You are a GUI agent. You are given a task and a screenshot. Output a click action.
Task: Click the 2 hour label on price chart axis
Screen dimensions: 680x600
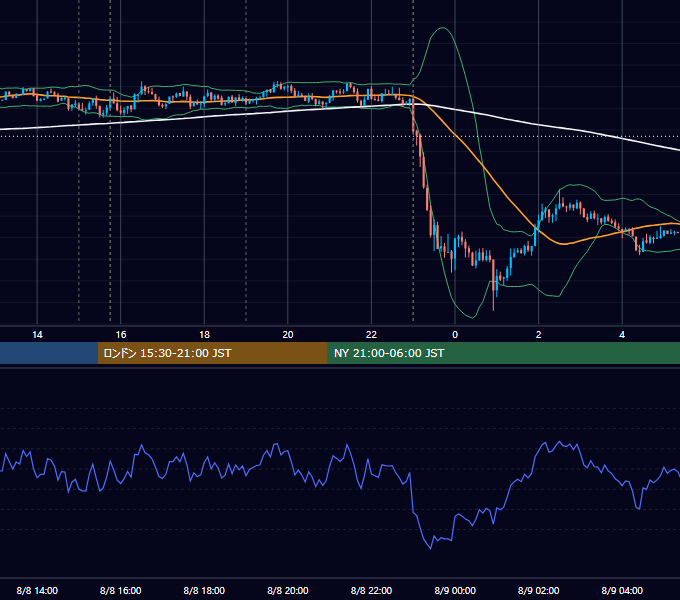539,335
